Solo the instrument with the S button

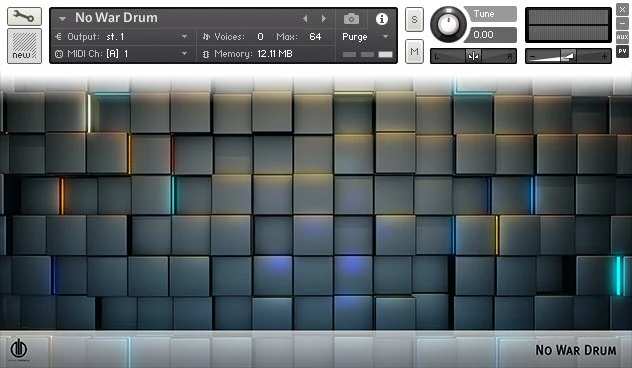[414, 19]
